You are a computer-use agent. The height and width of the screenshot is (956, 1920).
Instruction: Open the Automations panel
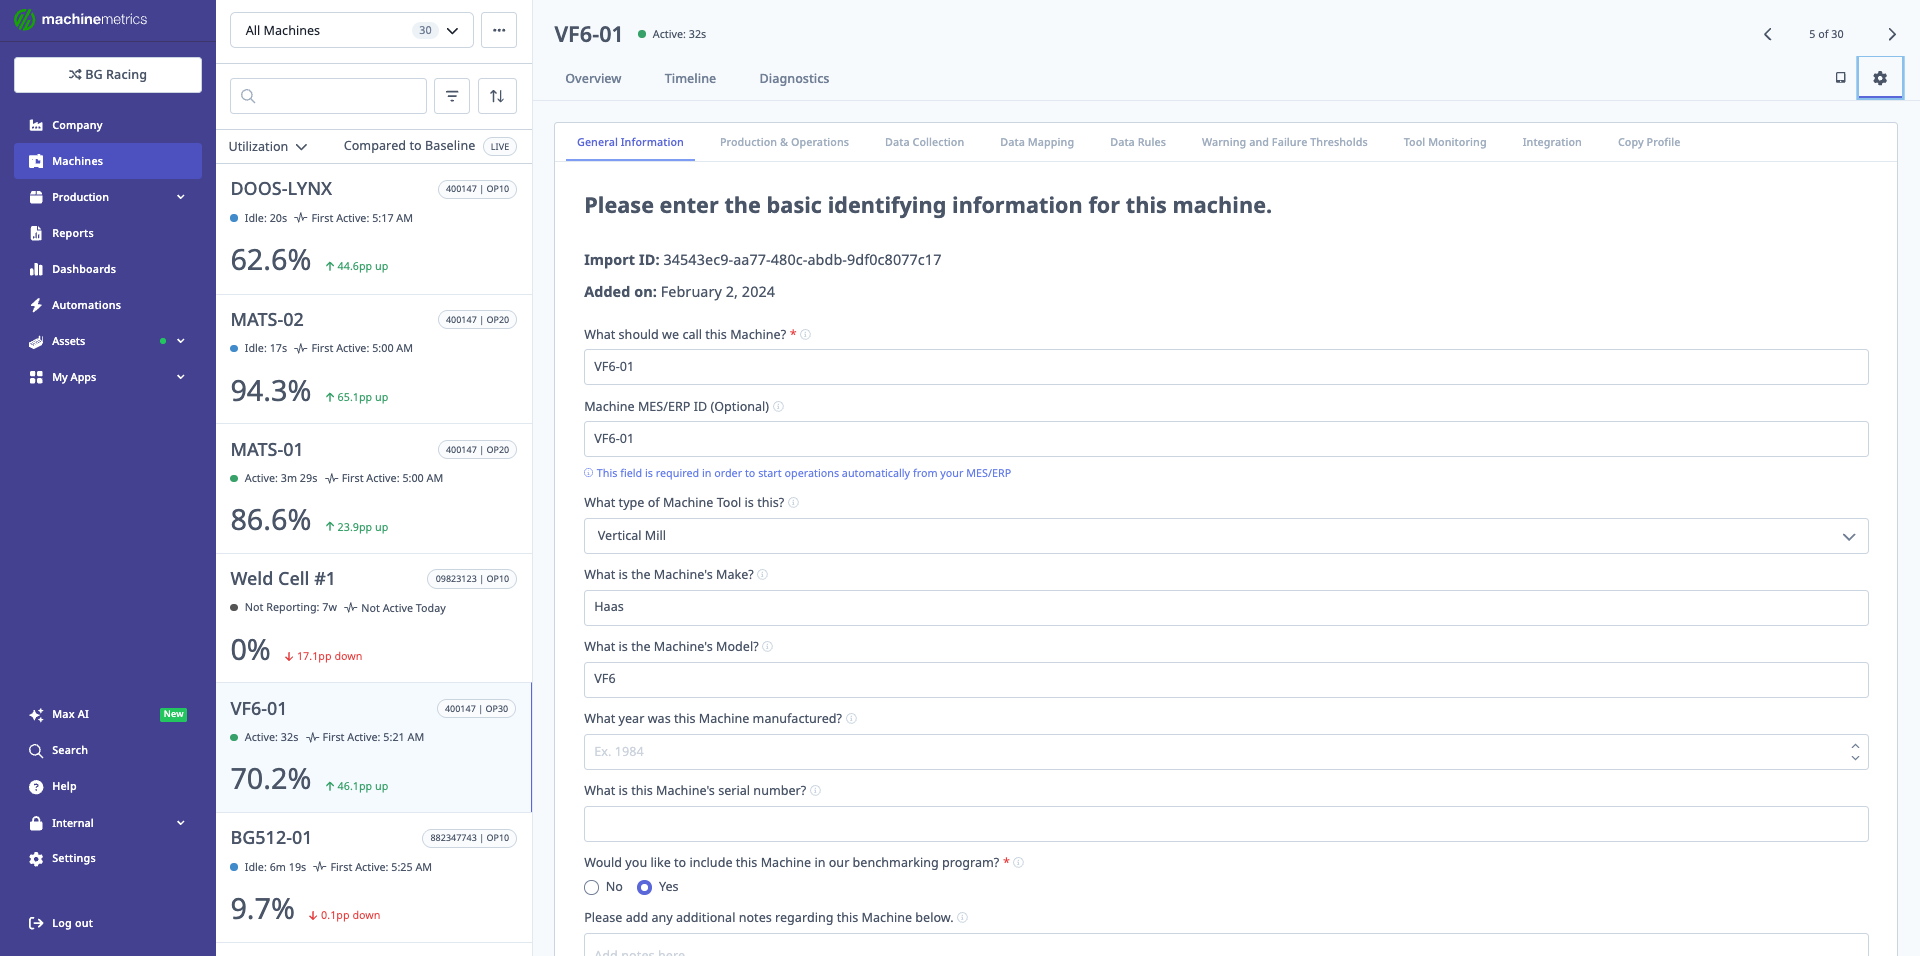pos(88,305)
